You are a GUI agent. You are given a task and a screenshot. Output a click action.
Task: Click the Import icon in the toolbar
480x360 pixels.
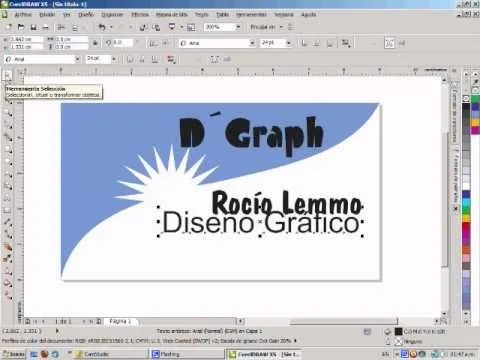[x=143, y=27]
